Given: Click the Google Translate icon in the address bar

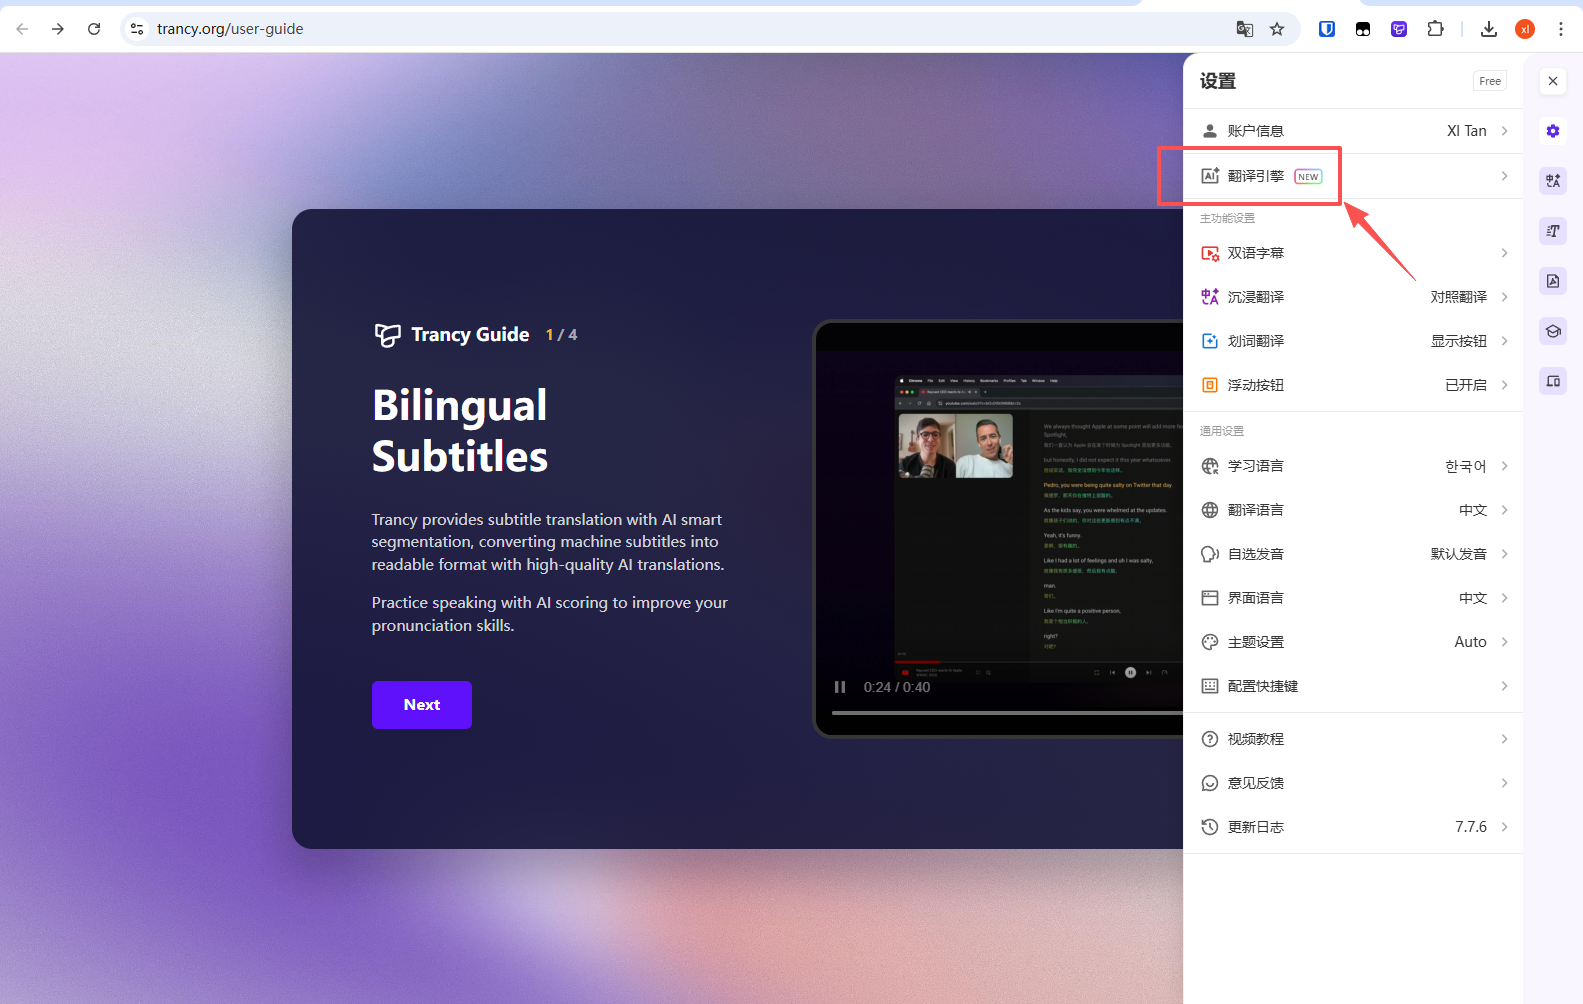Looking at the screenshot, I should [x=1245, y=29].
